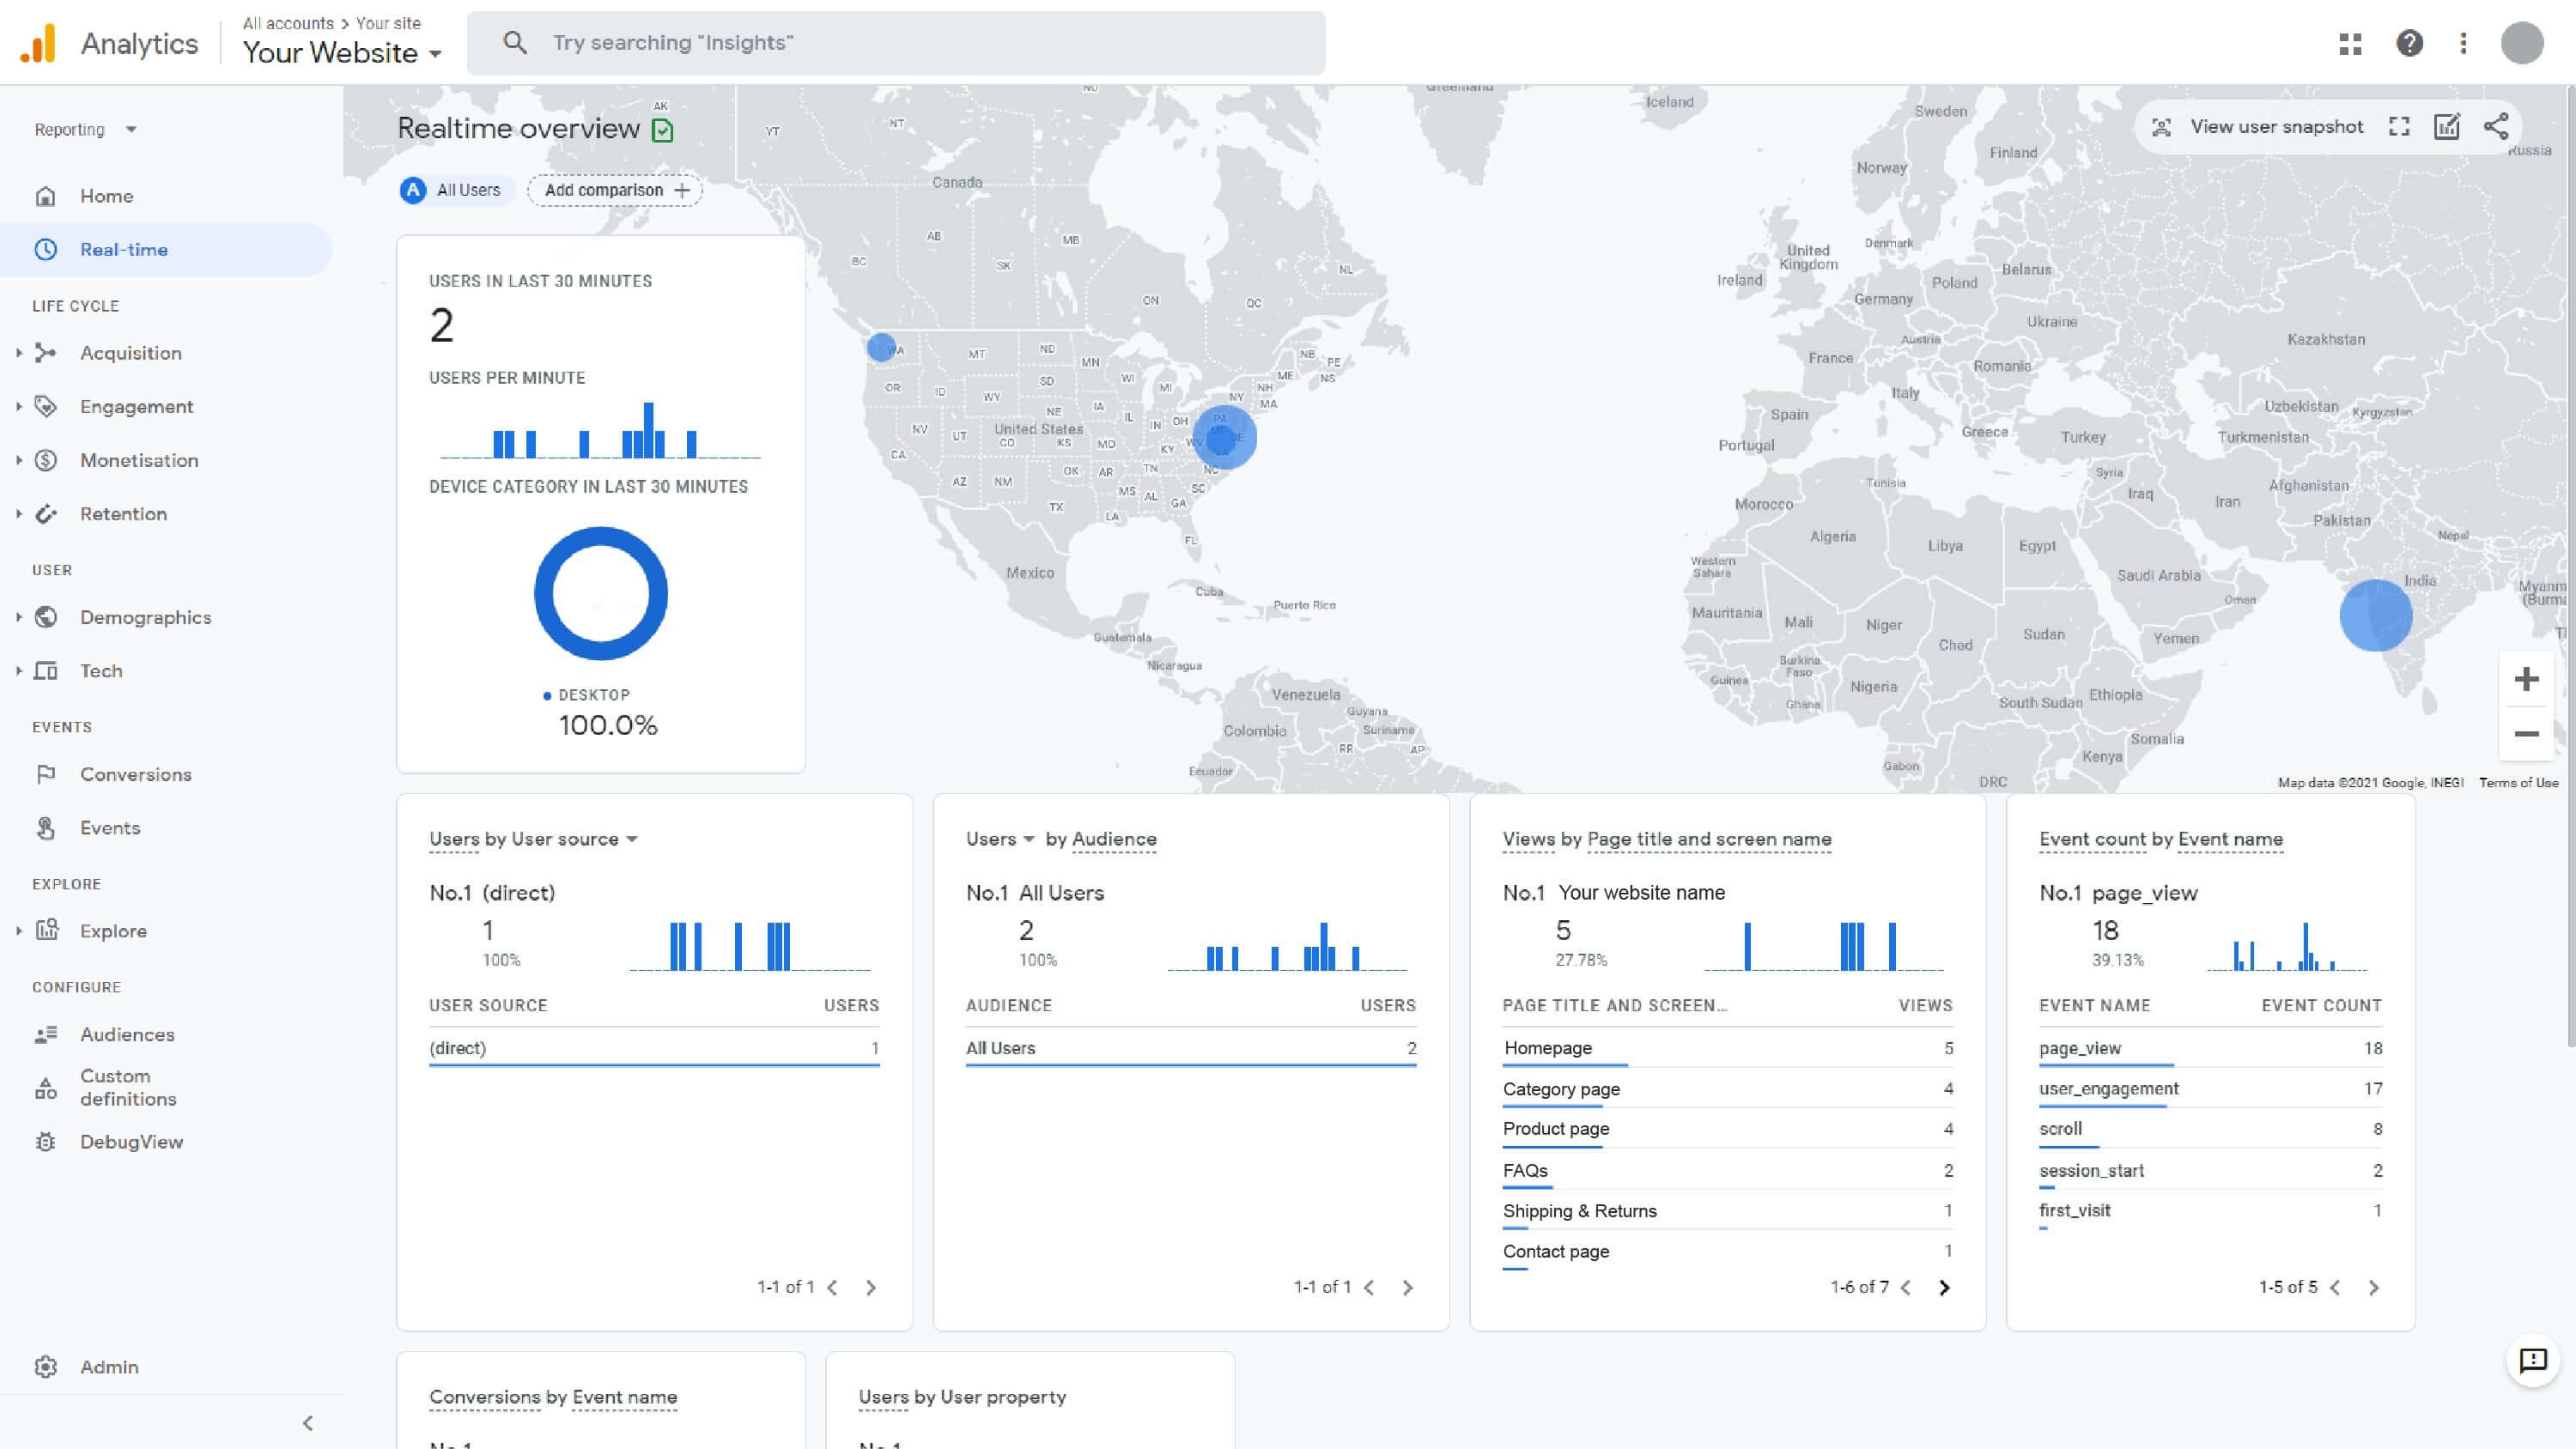This screenshot has height=1449, width=2576.
Task: Click the share icon on the Realtime report
Action: click(2496, 126)
